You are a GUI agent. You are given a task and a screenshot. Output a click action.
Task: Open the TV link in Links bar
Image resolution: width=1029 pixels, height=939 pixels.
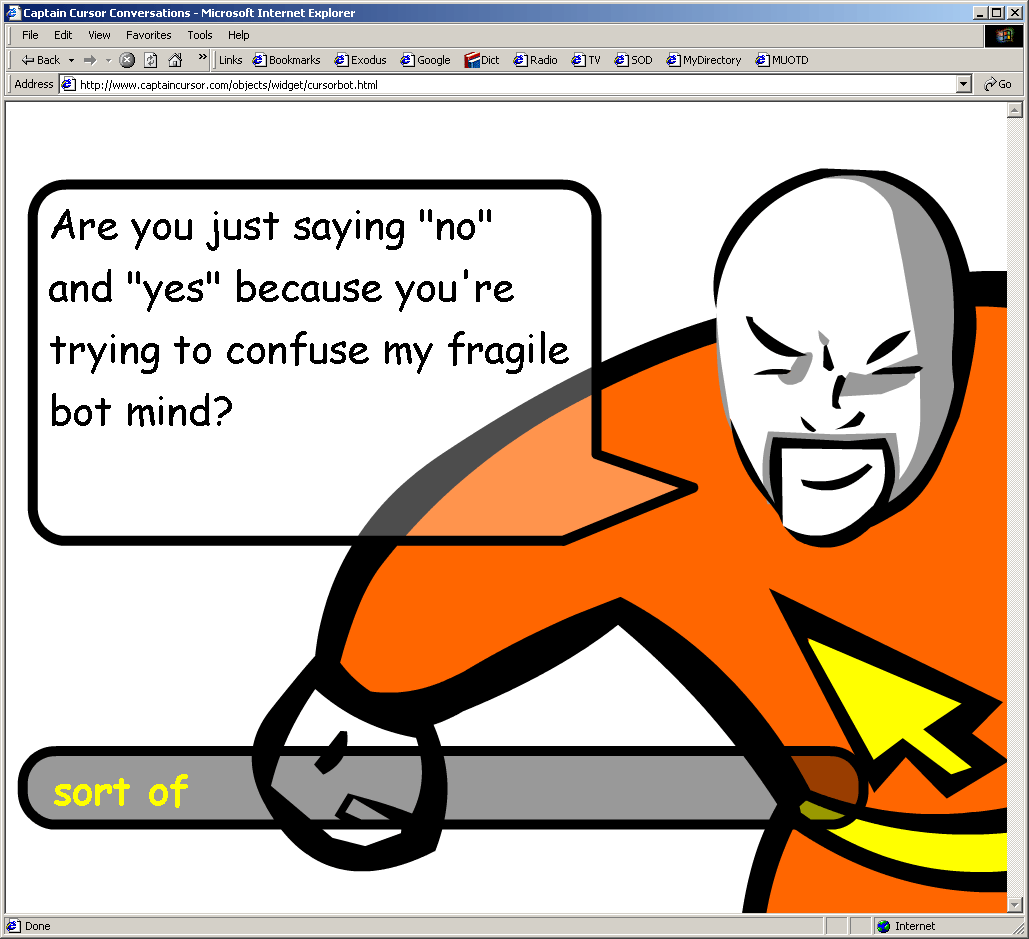pyautogui.click(x=586, y=60)
